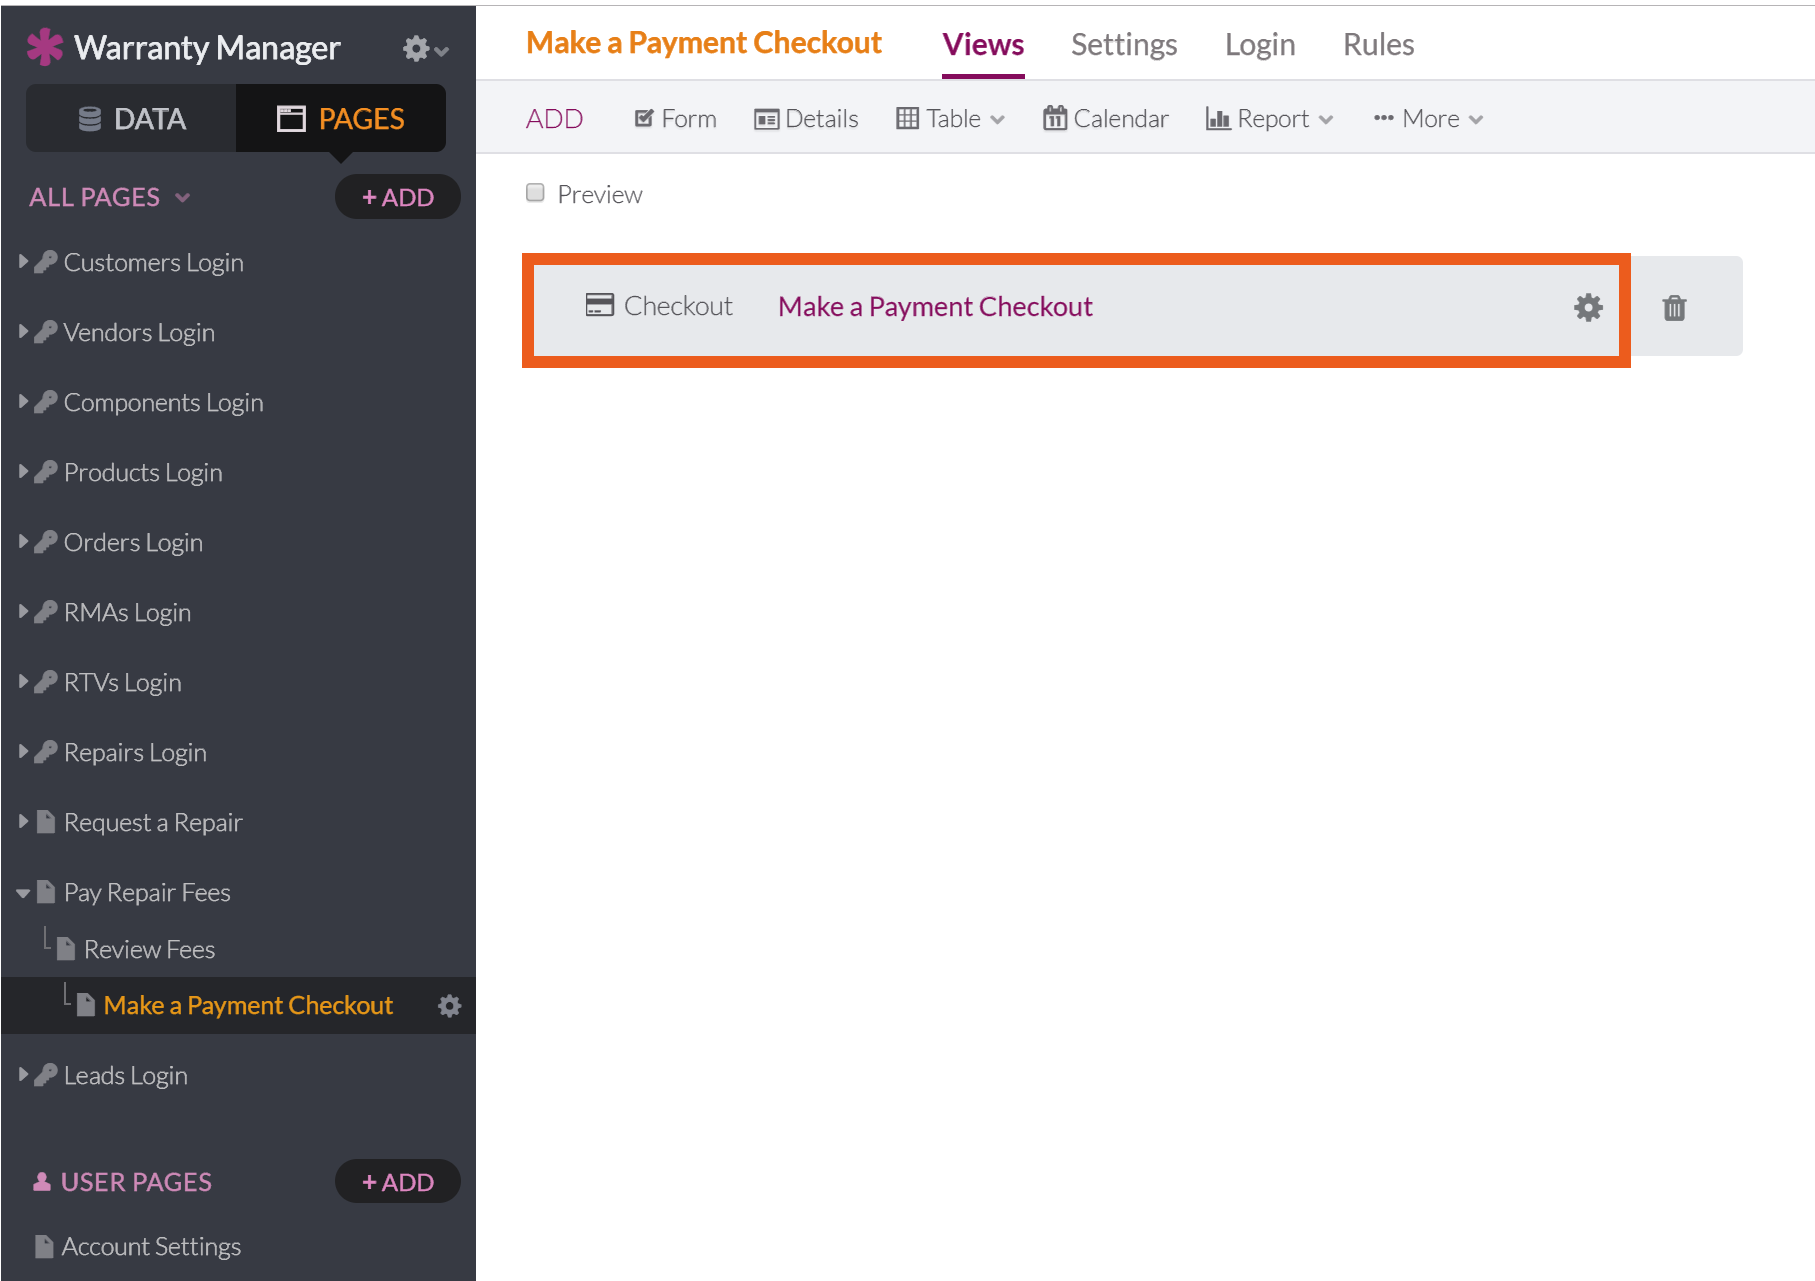Select the Rules tab
This screenshot has width=1815, height=1281.
[1378, 44]
